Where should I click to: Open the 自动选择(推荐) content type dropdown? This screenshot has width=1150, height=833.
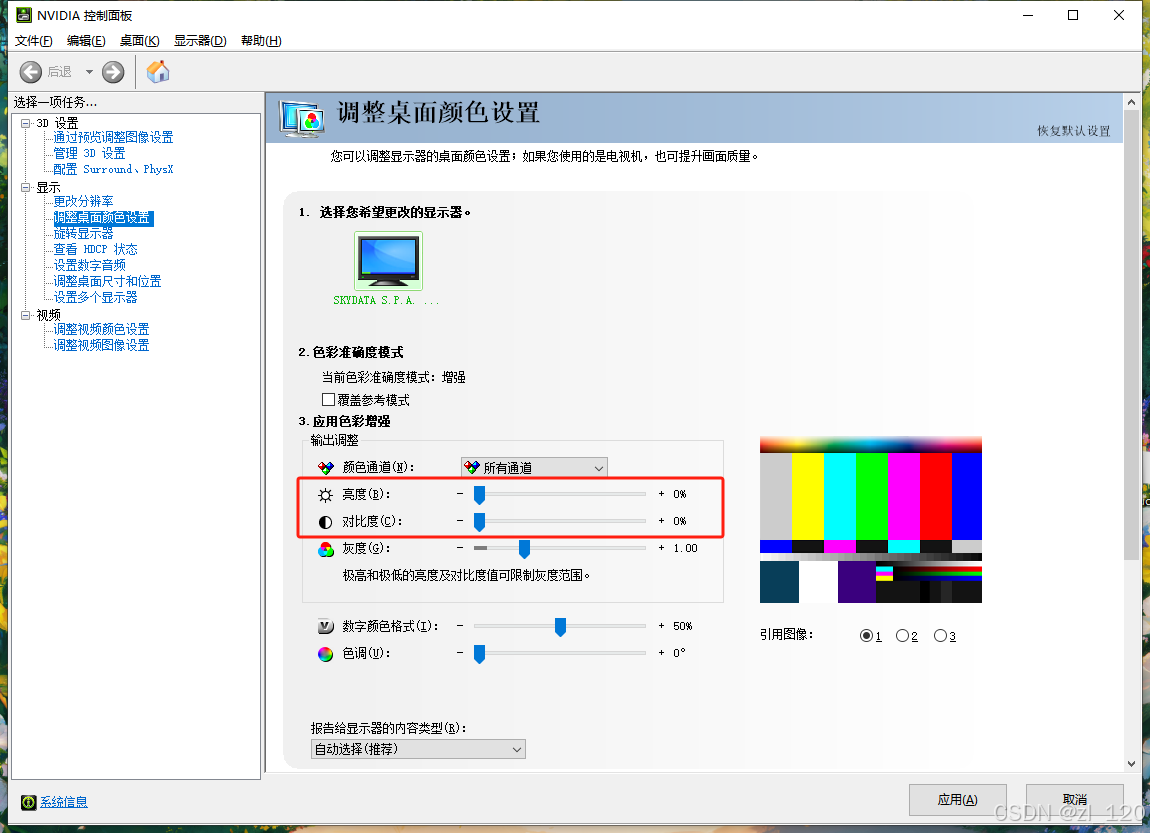coord(418,749)
